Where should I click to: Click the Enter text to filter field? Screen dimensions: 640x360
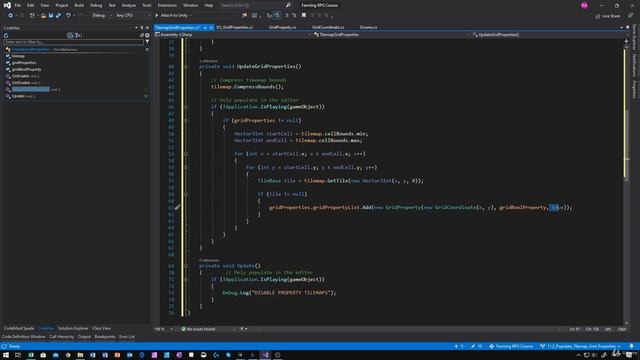pyautogui.click(x=74, y=42)
